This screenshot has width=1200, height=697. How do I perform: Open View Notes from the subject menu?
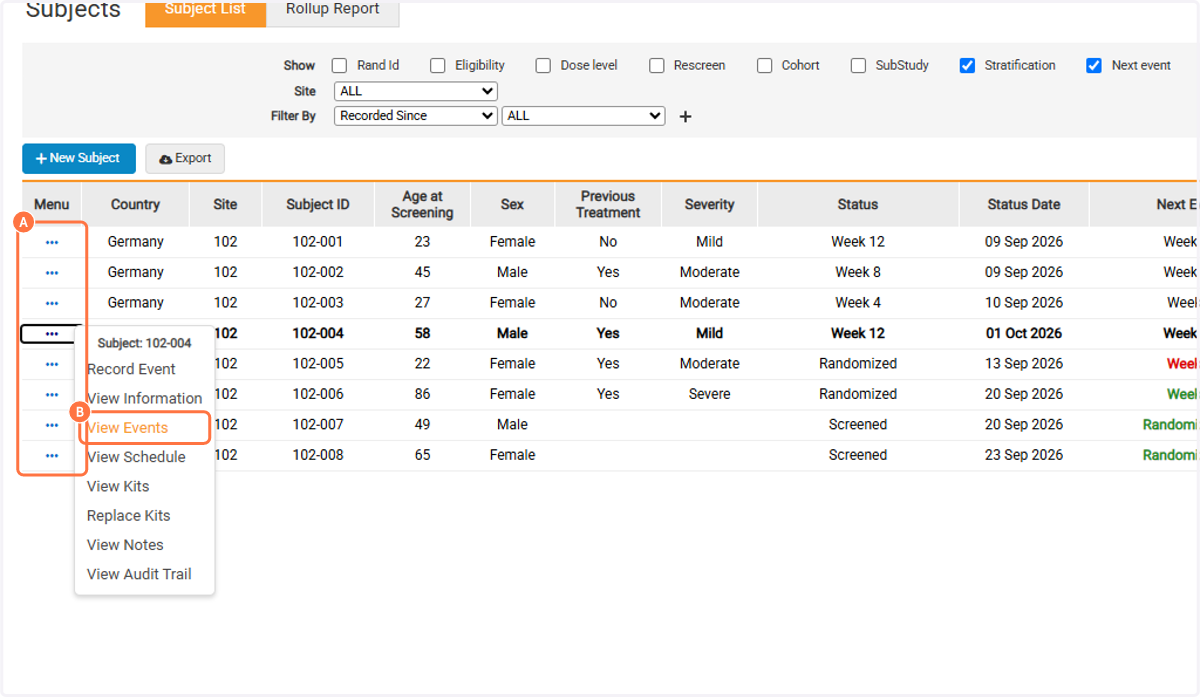coord(125,545)
